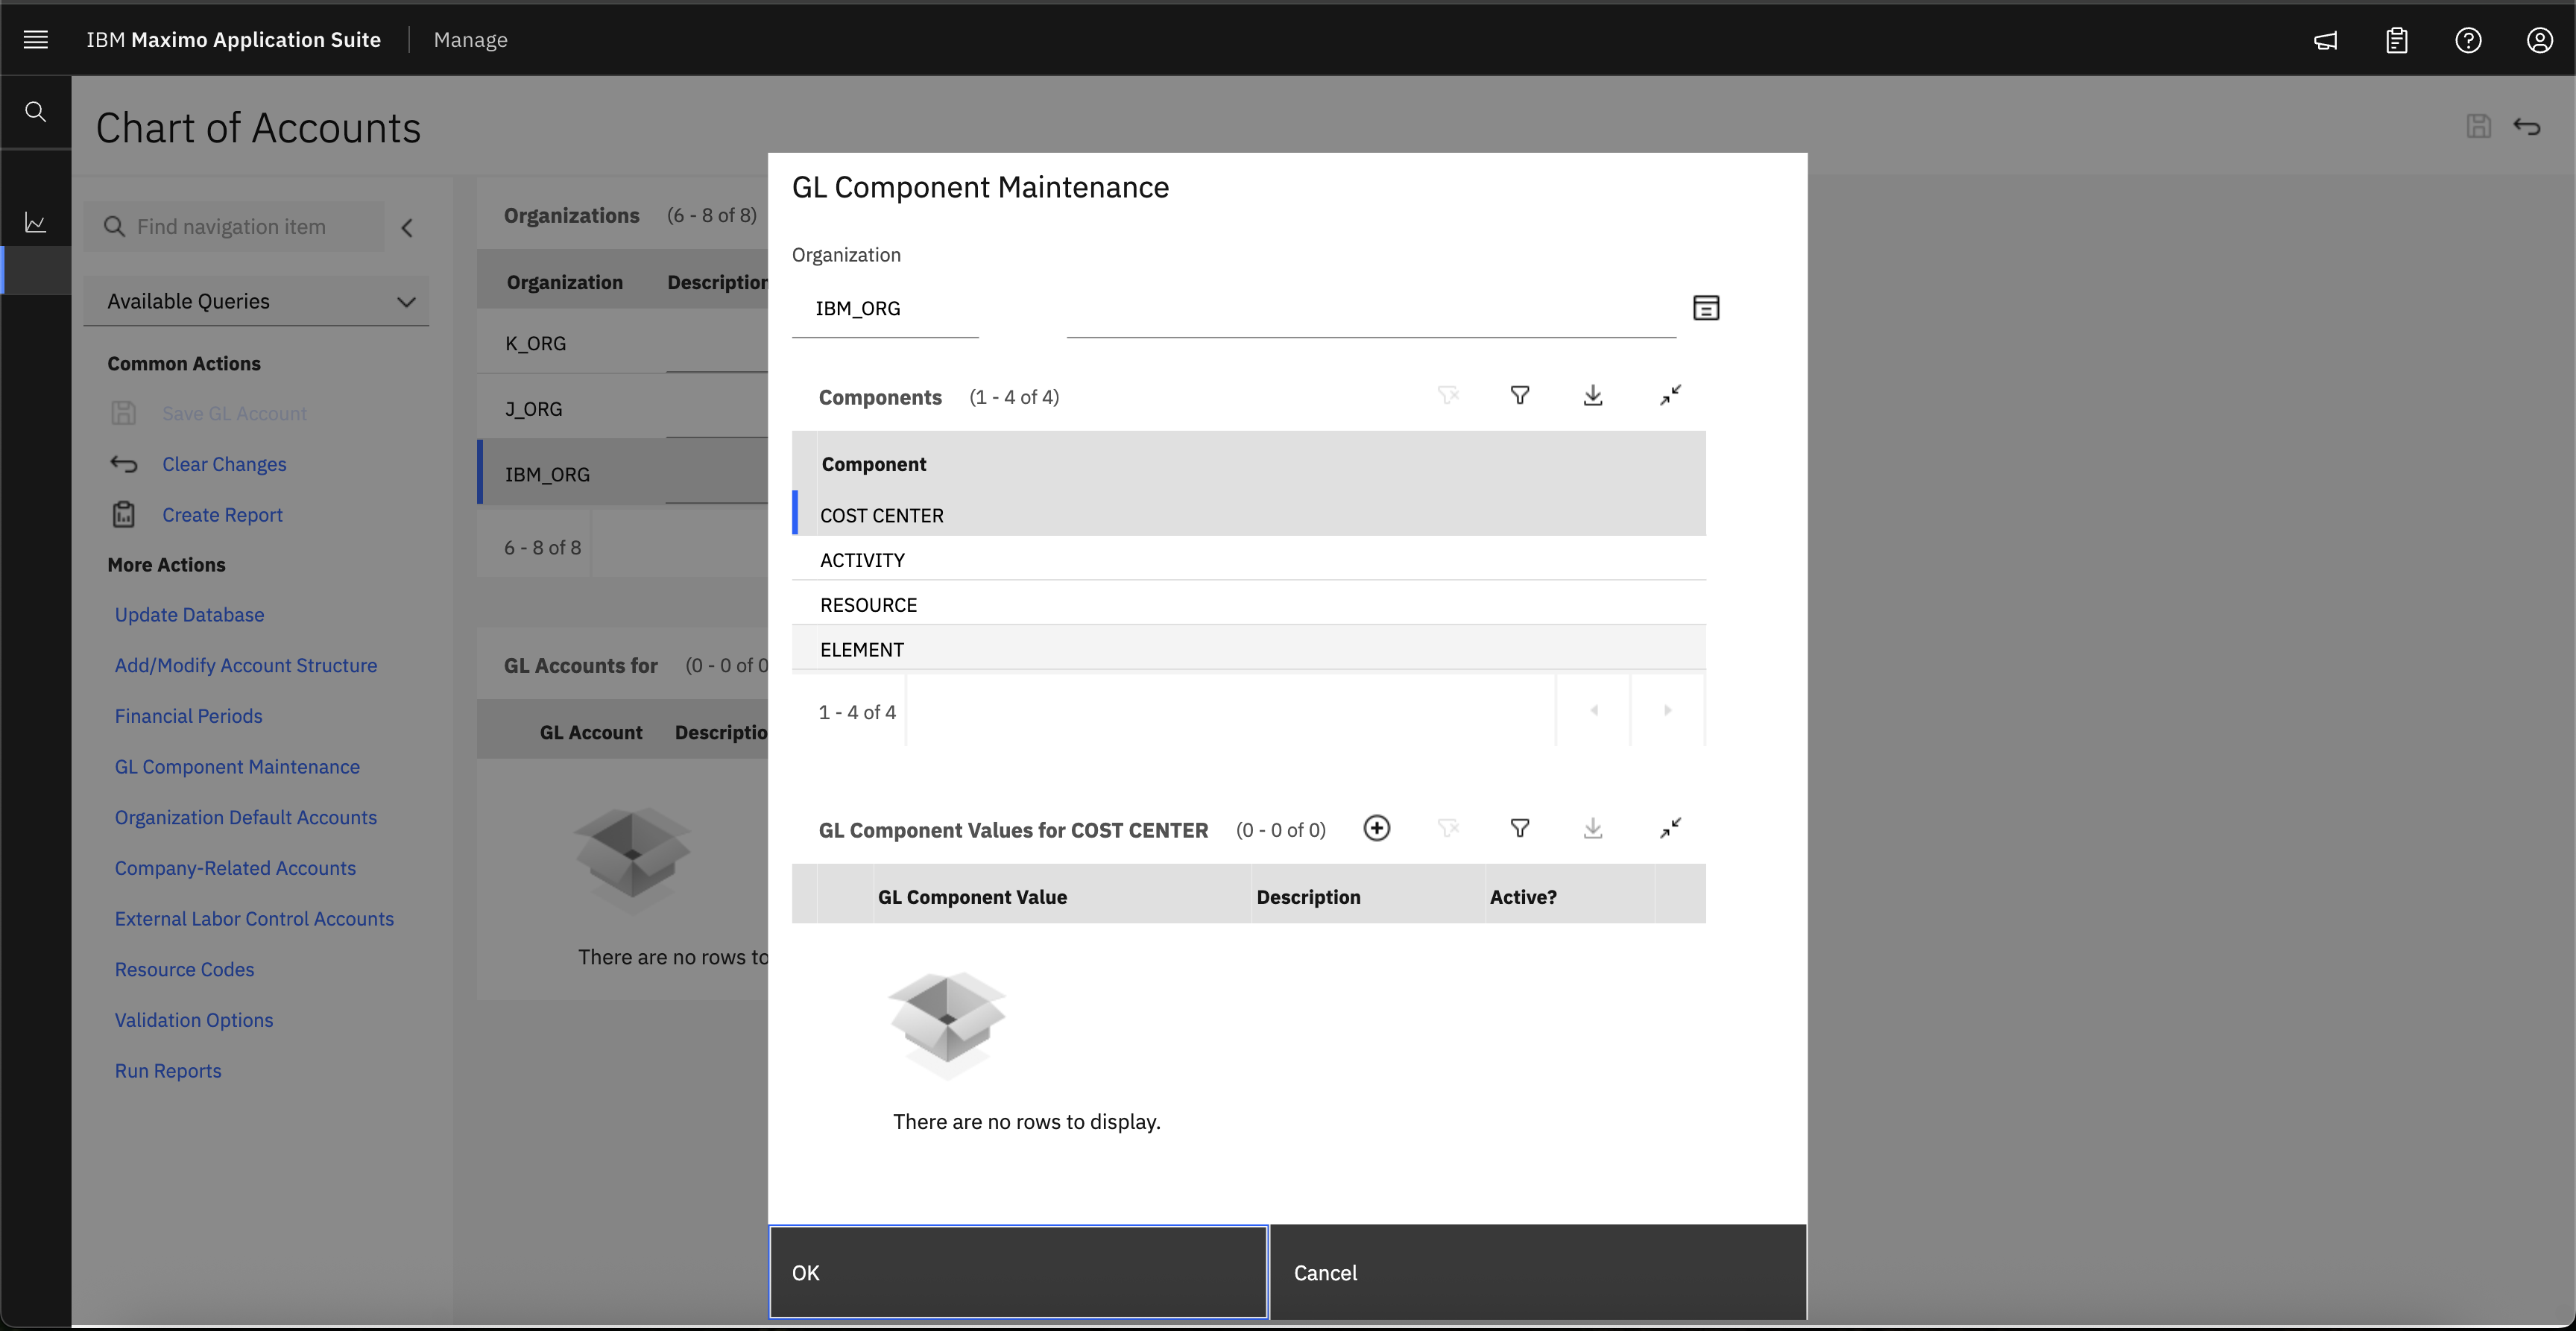The height and width of the screenshot is (1331, 2576).
Task: Open the Organization detail menu icon
Action: (x=1706, y=308)
